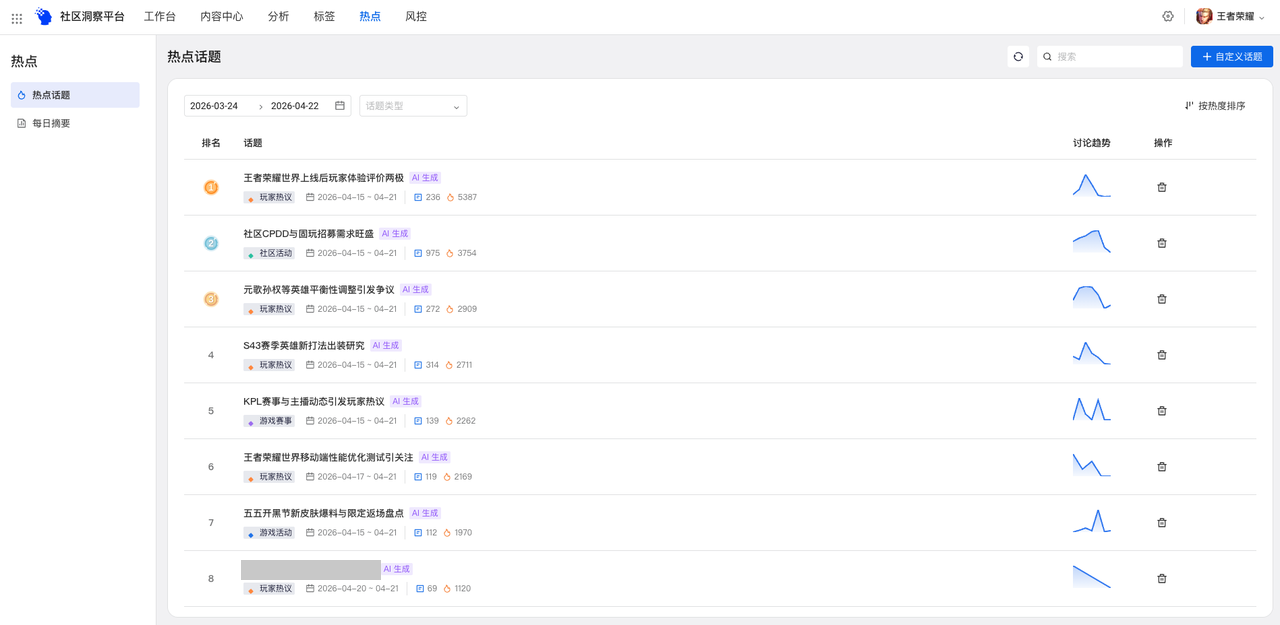This screenshot has width=1280, height=625.
Task: Delete topic 元歌孙权等英雄平衡性调整引发争议
Action: [x=1162, y=299]
